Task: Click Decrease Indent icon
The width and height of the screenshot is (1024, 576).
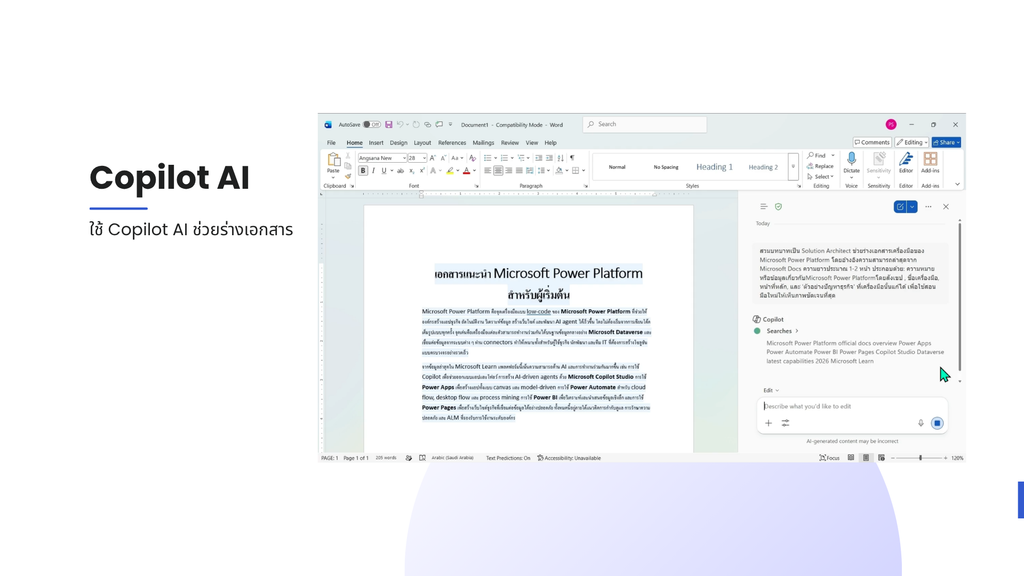Action: tap(539, 158)
